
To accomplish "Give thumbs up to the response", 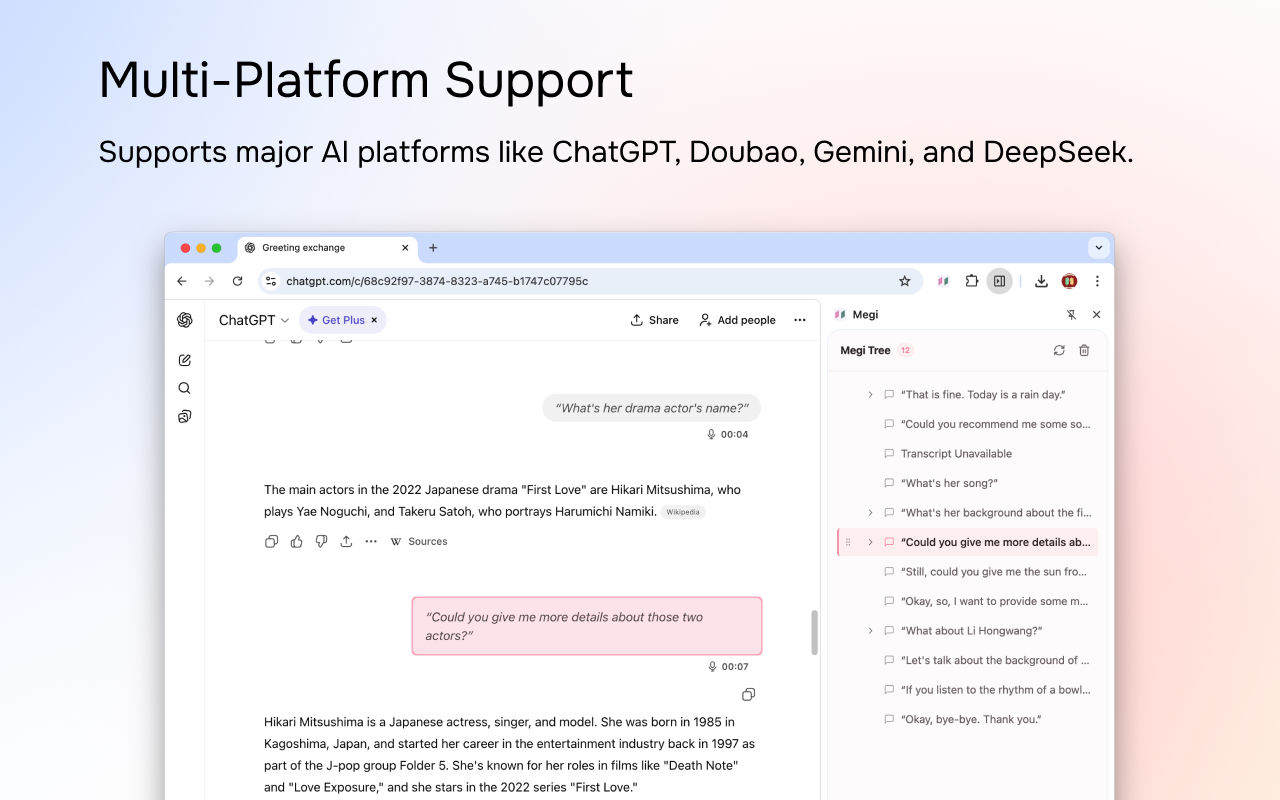I will pyautogui.click(x=296, y=541).
